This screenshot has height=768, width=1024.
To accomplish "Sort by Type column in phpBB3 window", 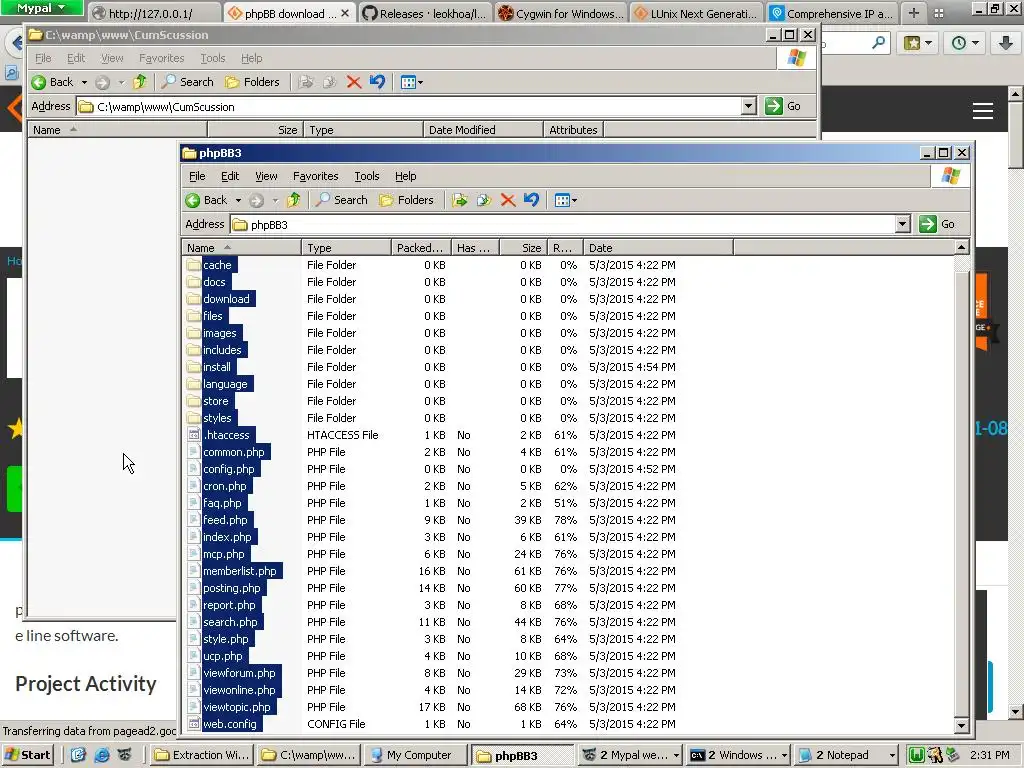I will pyautogui.click(x=346, y=248).
